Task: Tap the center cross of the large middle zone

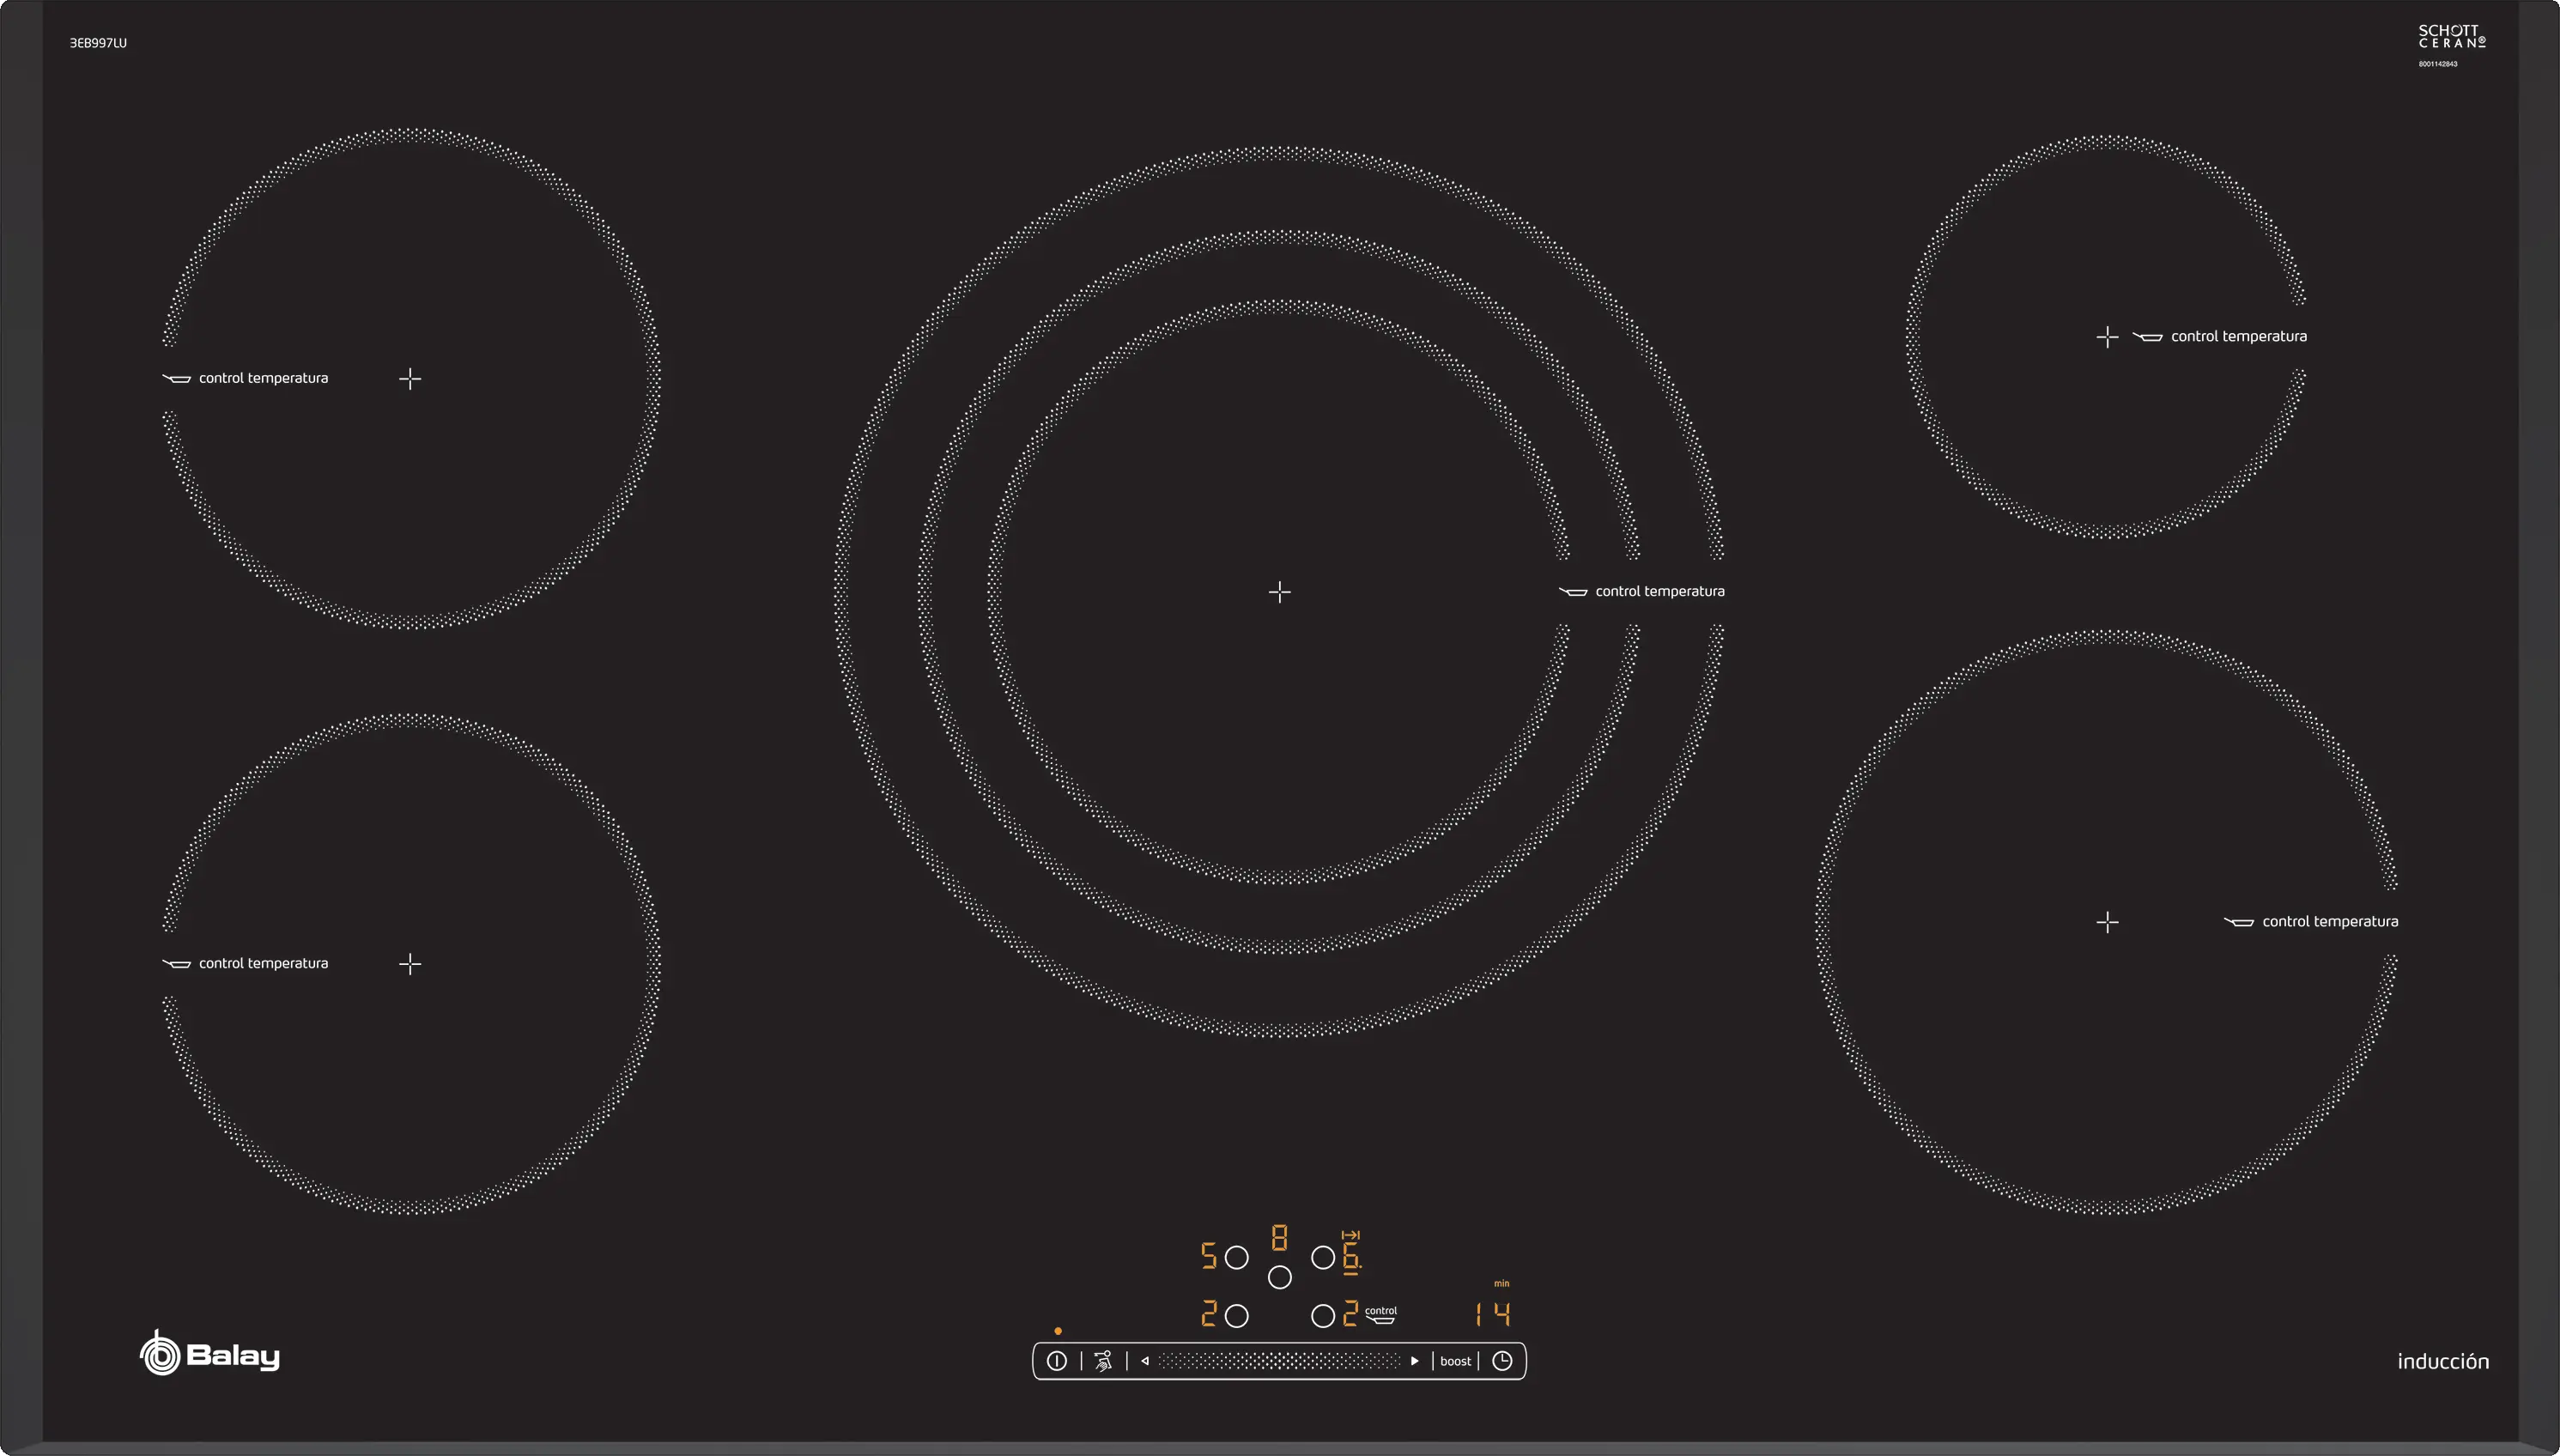Action: click(x=1279, y=592)
